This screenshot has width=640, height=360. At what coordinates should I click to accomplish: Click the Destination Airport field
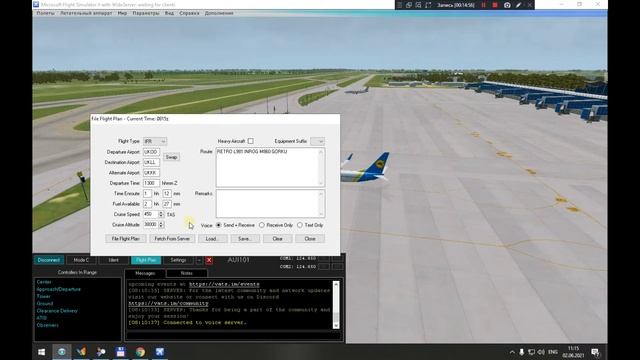151,162
